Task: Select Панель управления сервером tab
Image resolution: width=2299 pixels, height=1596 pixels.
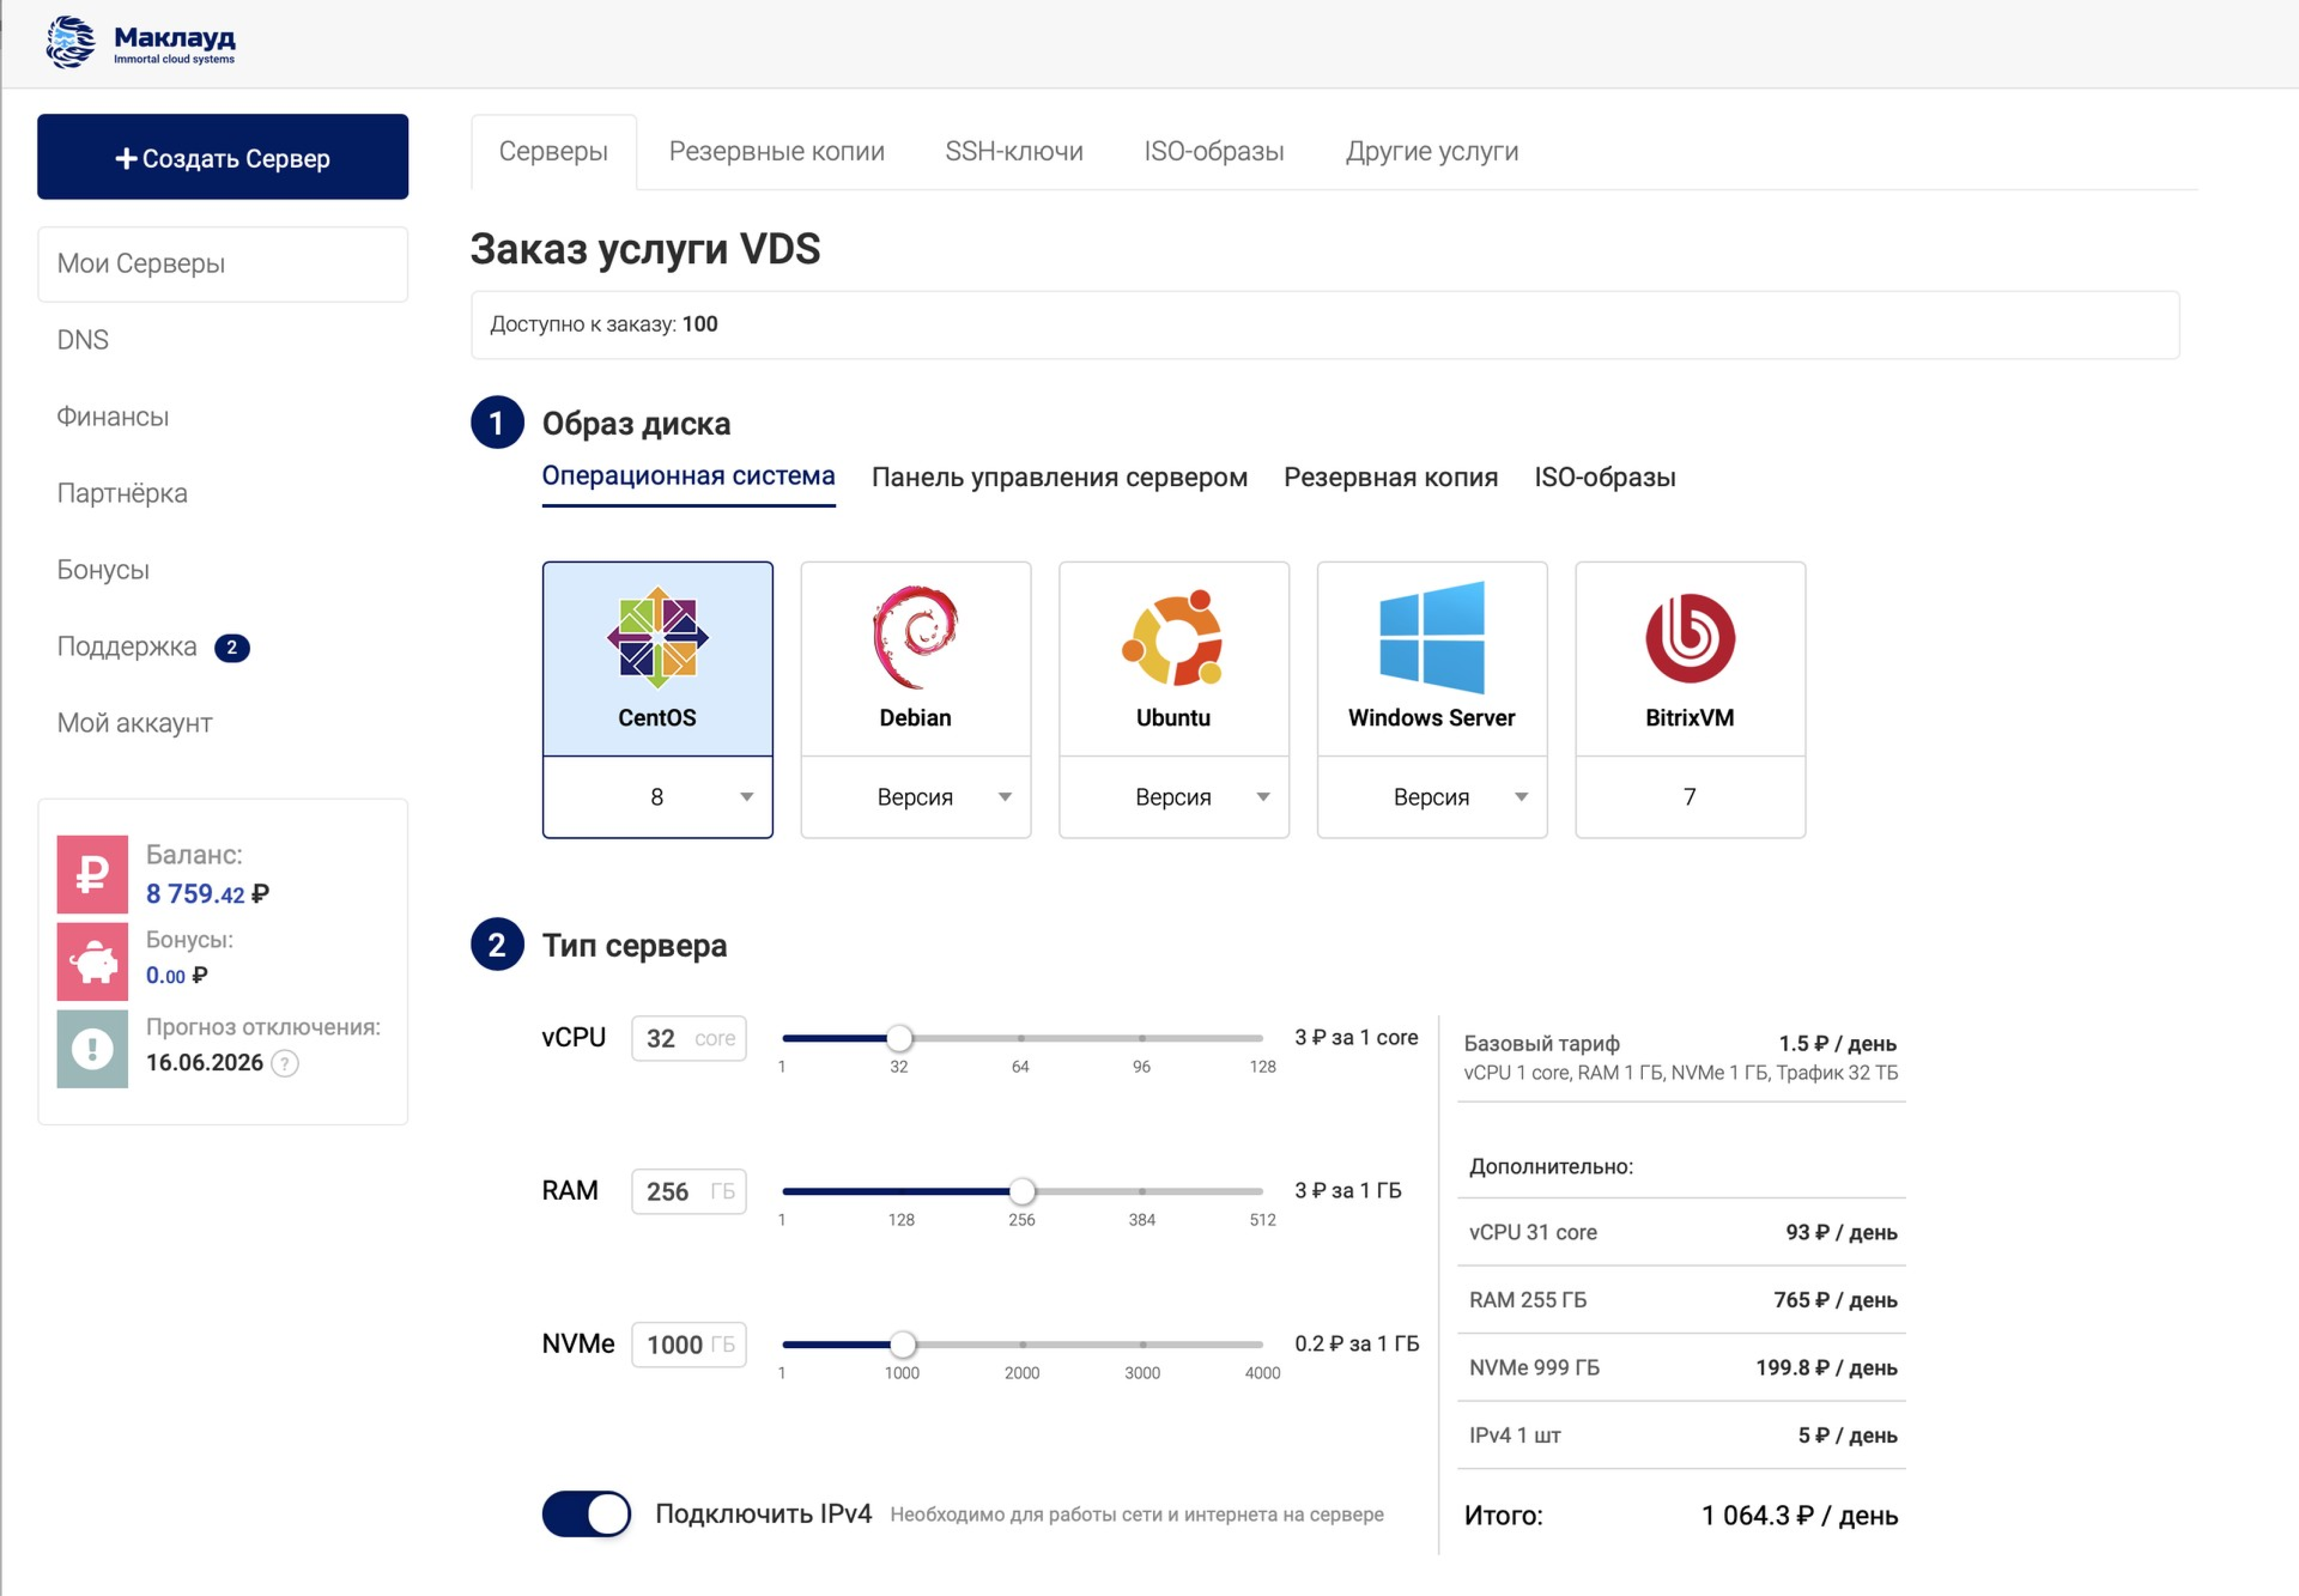Action: [x=1059, y=477]
